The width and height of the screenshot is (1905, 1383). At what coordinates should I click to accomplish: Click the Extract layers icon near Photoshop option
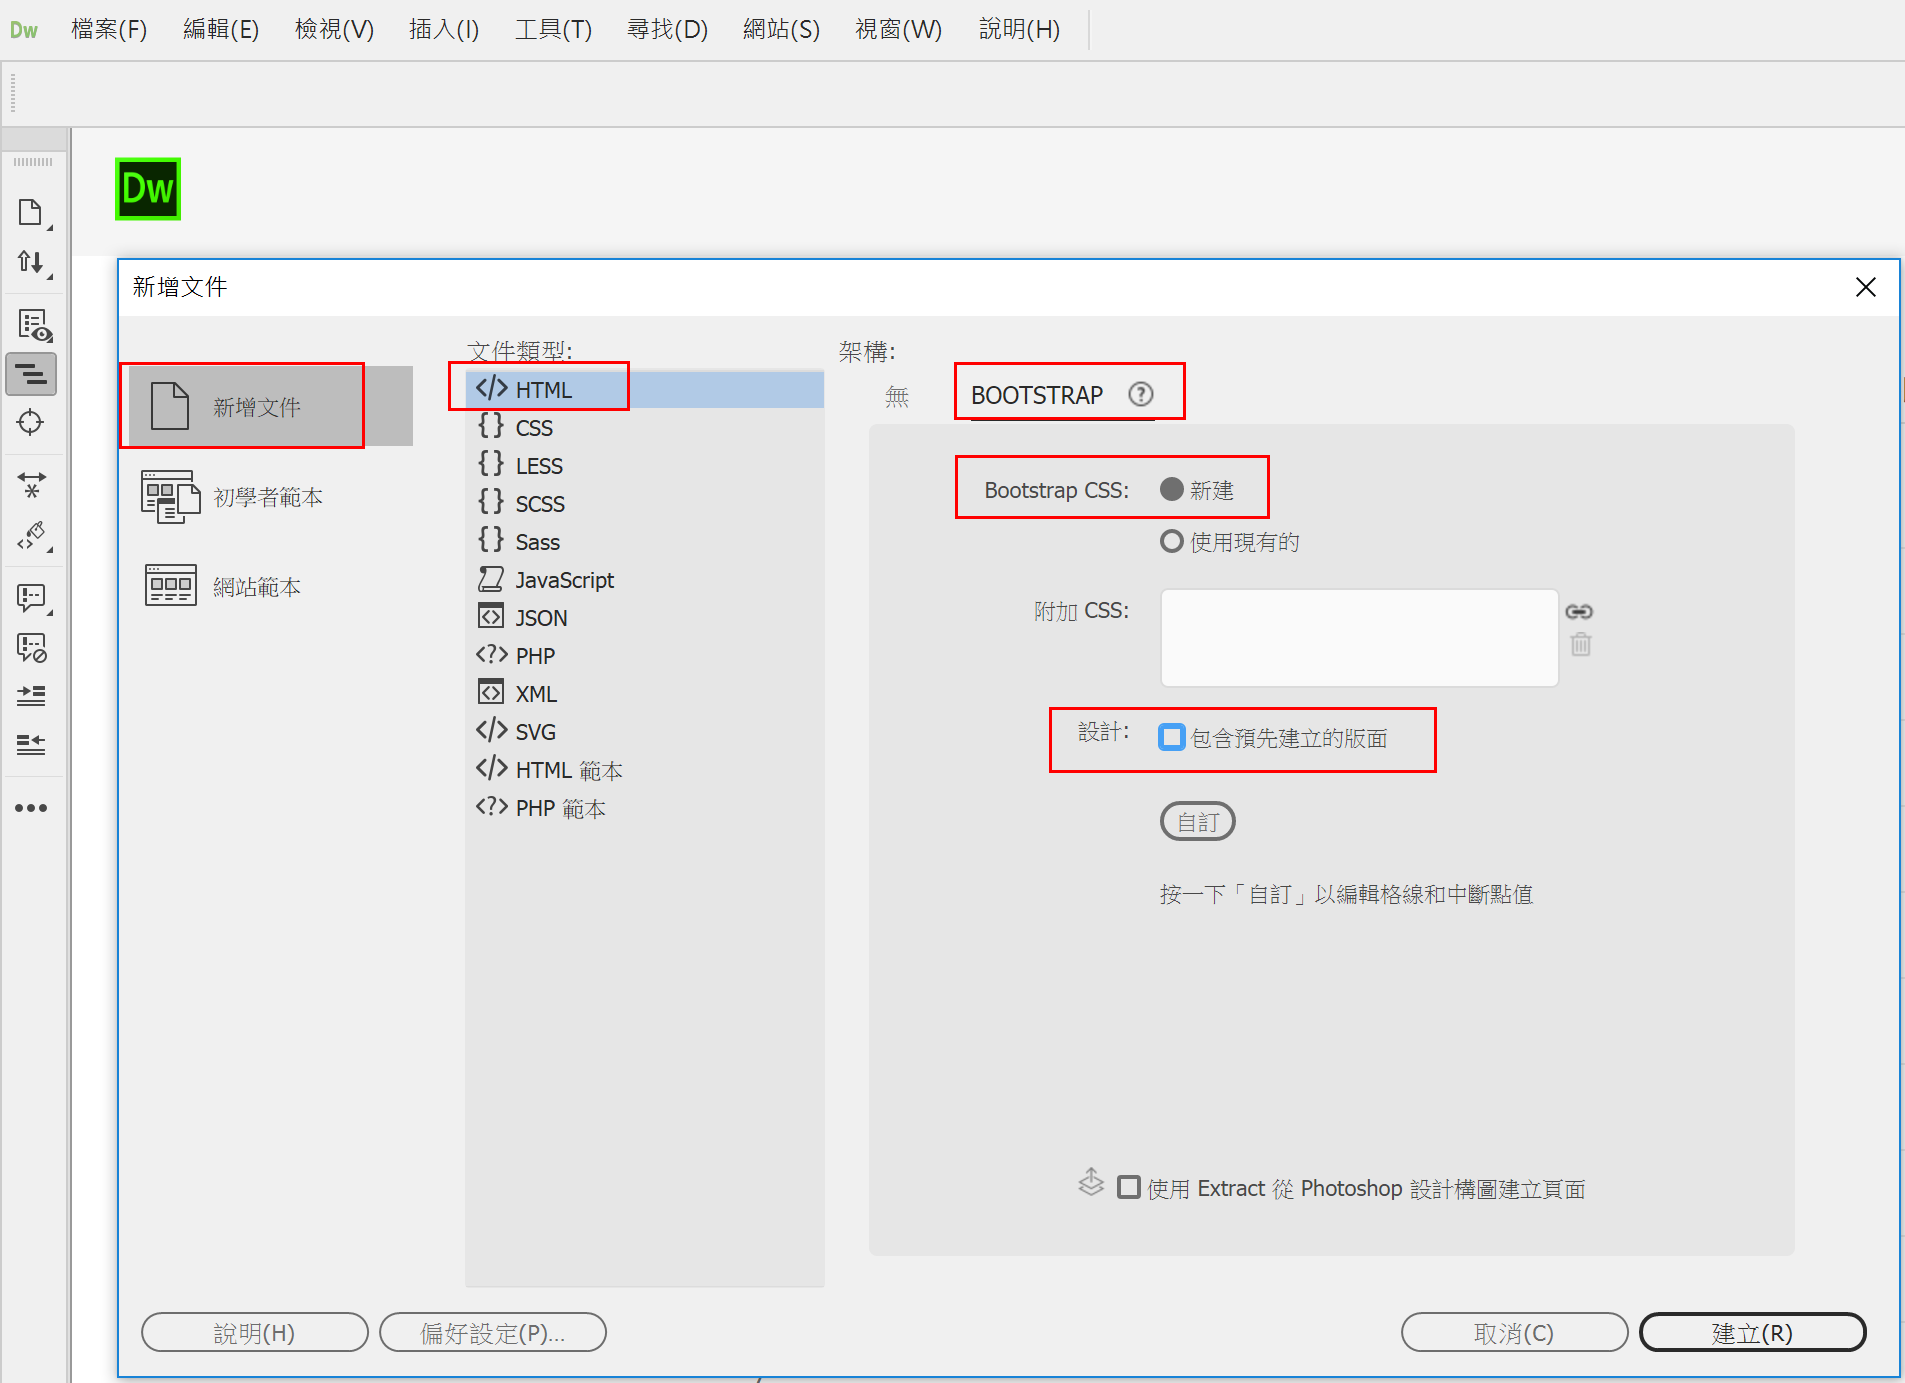[1091, 1182]
